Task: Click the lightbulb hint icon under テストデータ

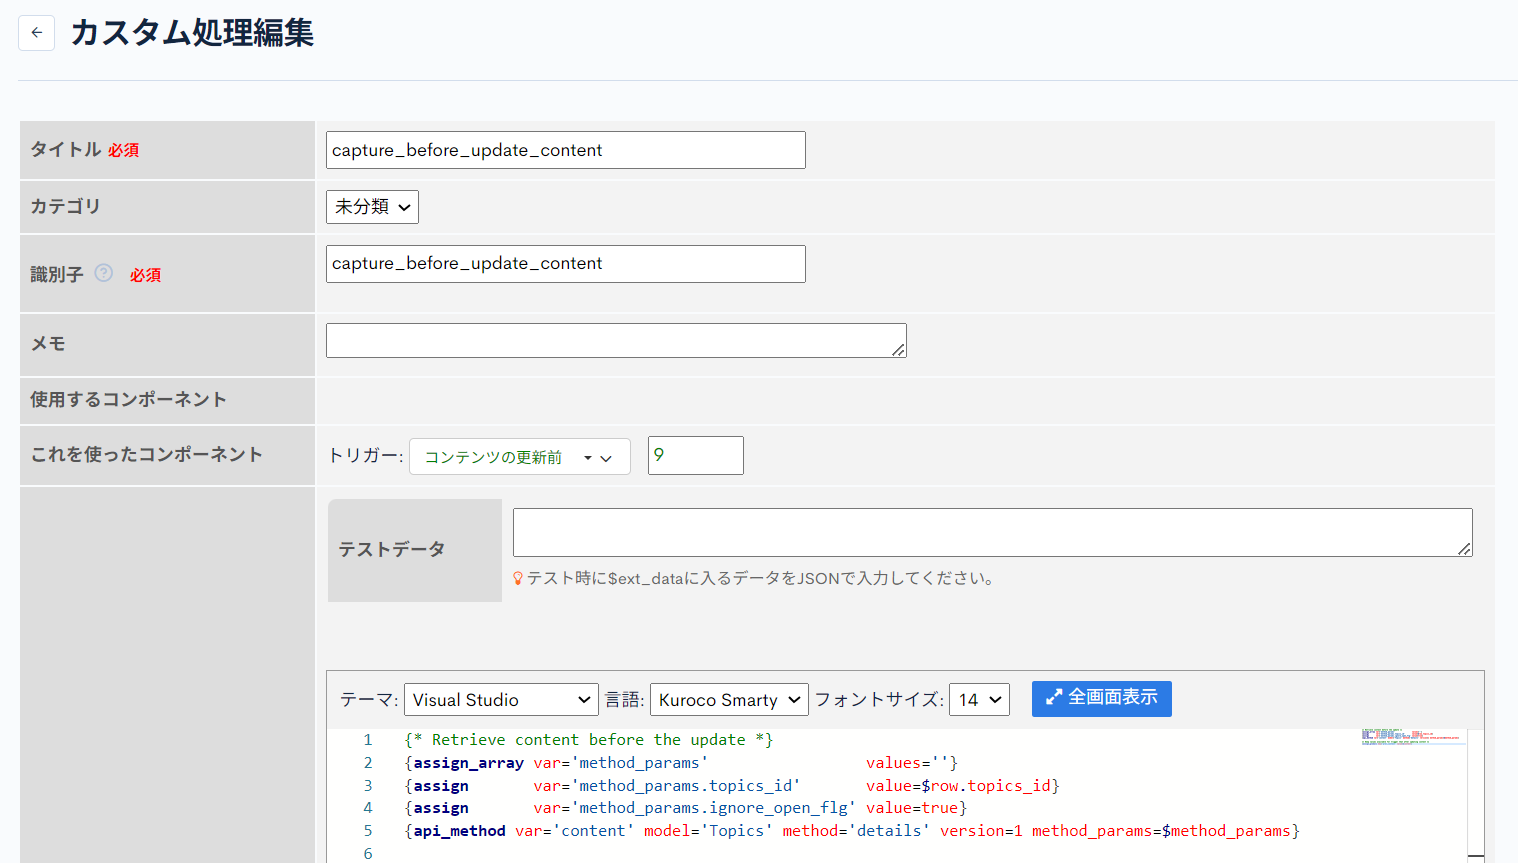Action: pos(518,578)
